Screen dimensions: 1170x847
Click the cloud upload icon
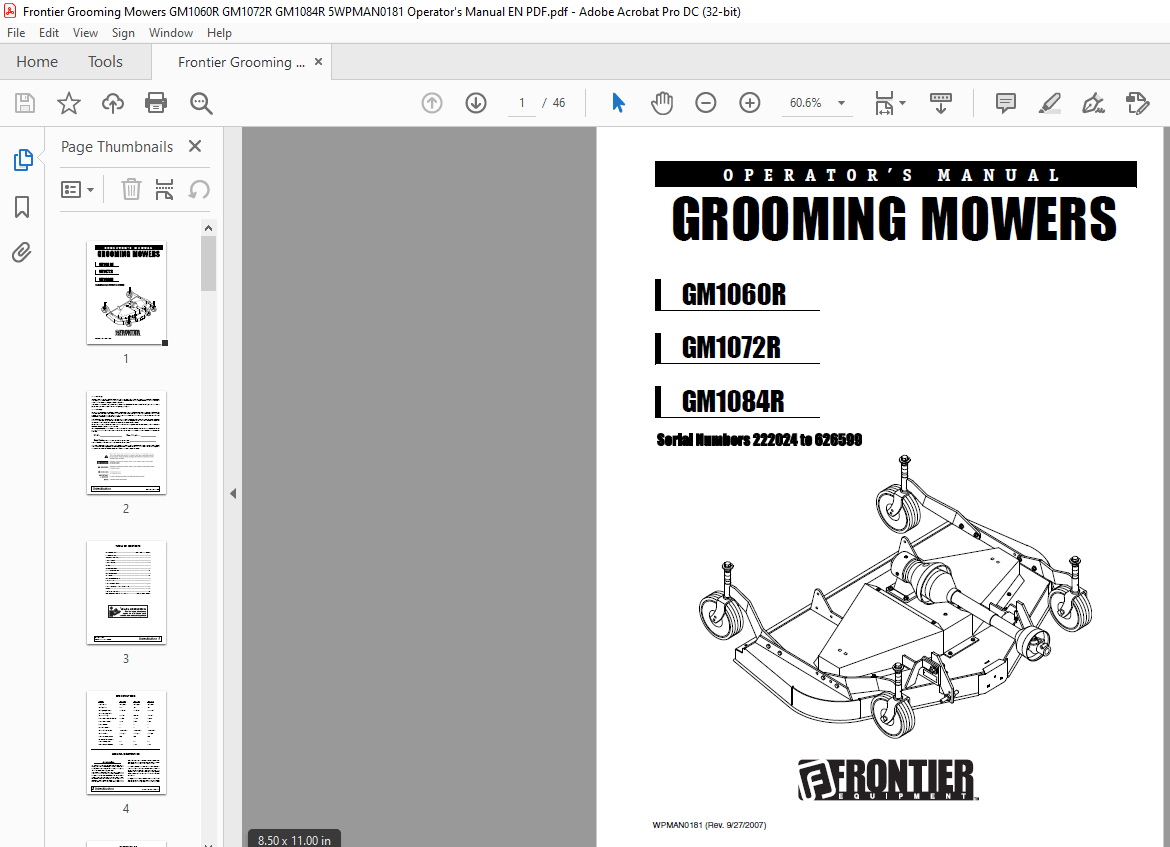pyautogui.click(x=113, y=103)
